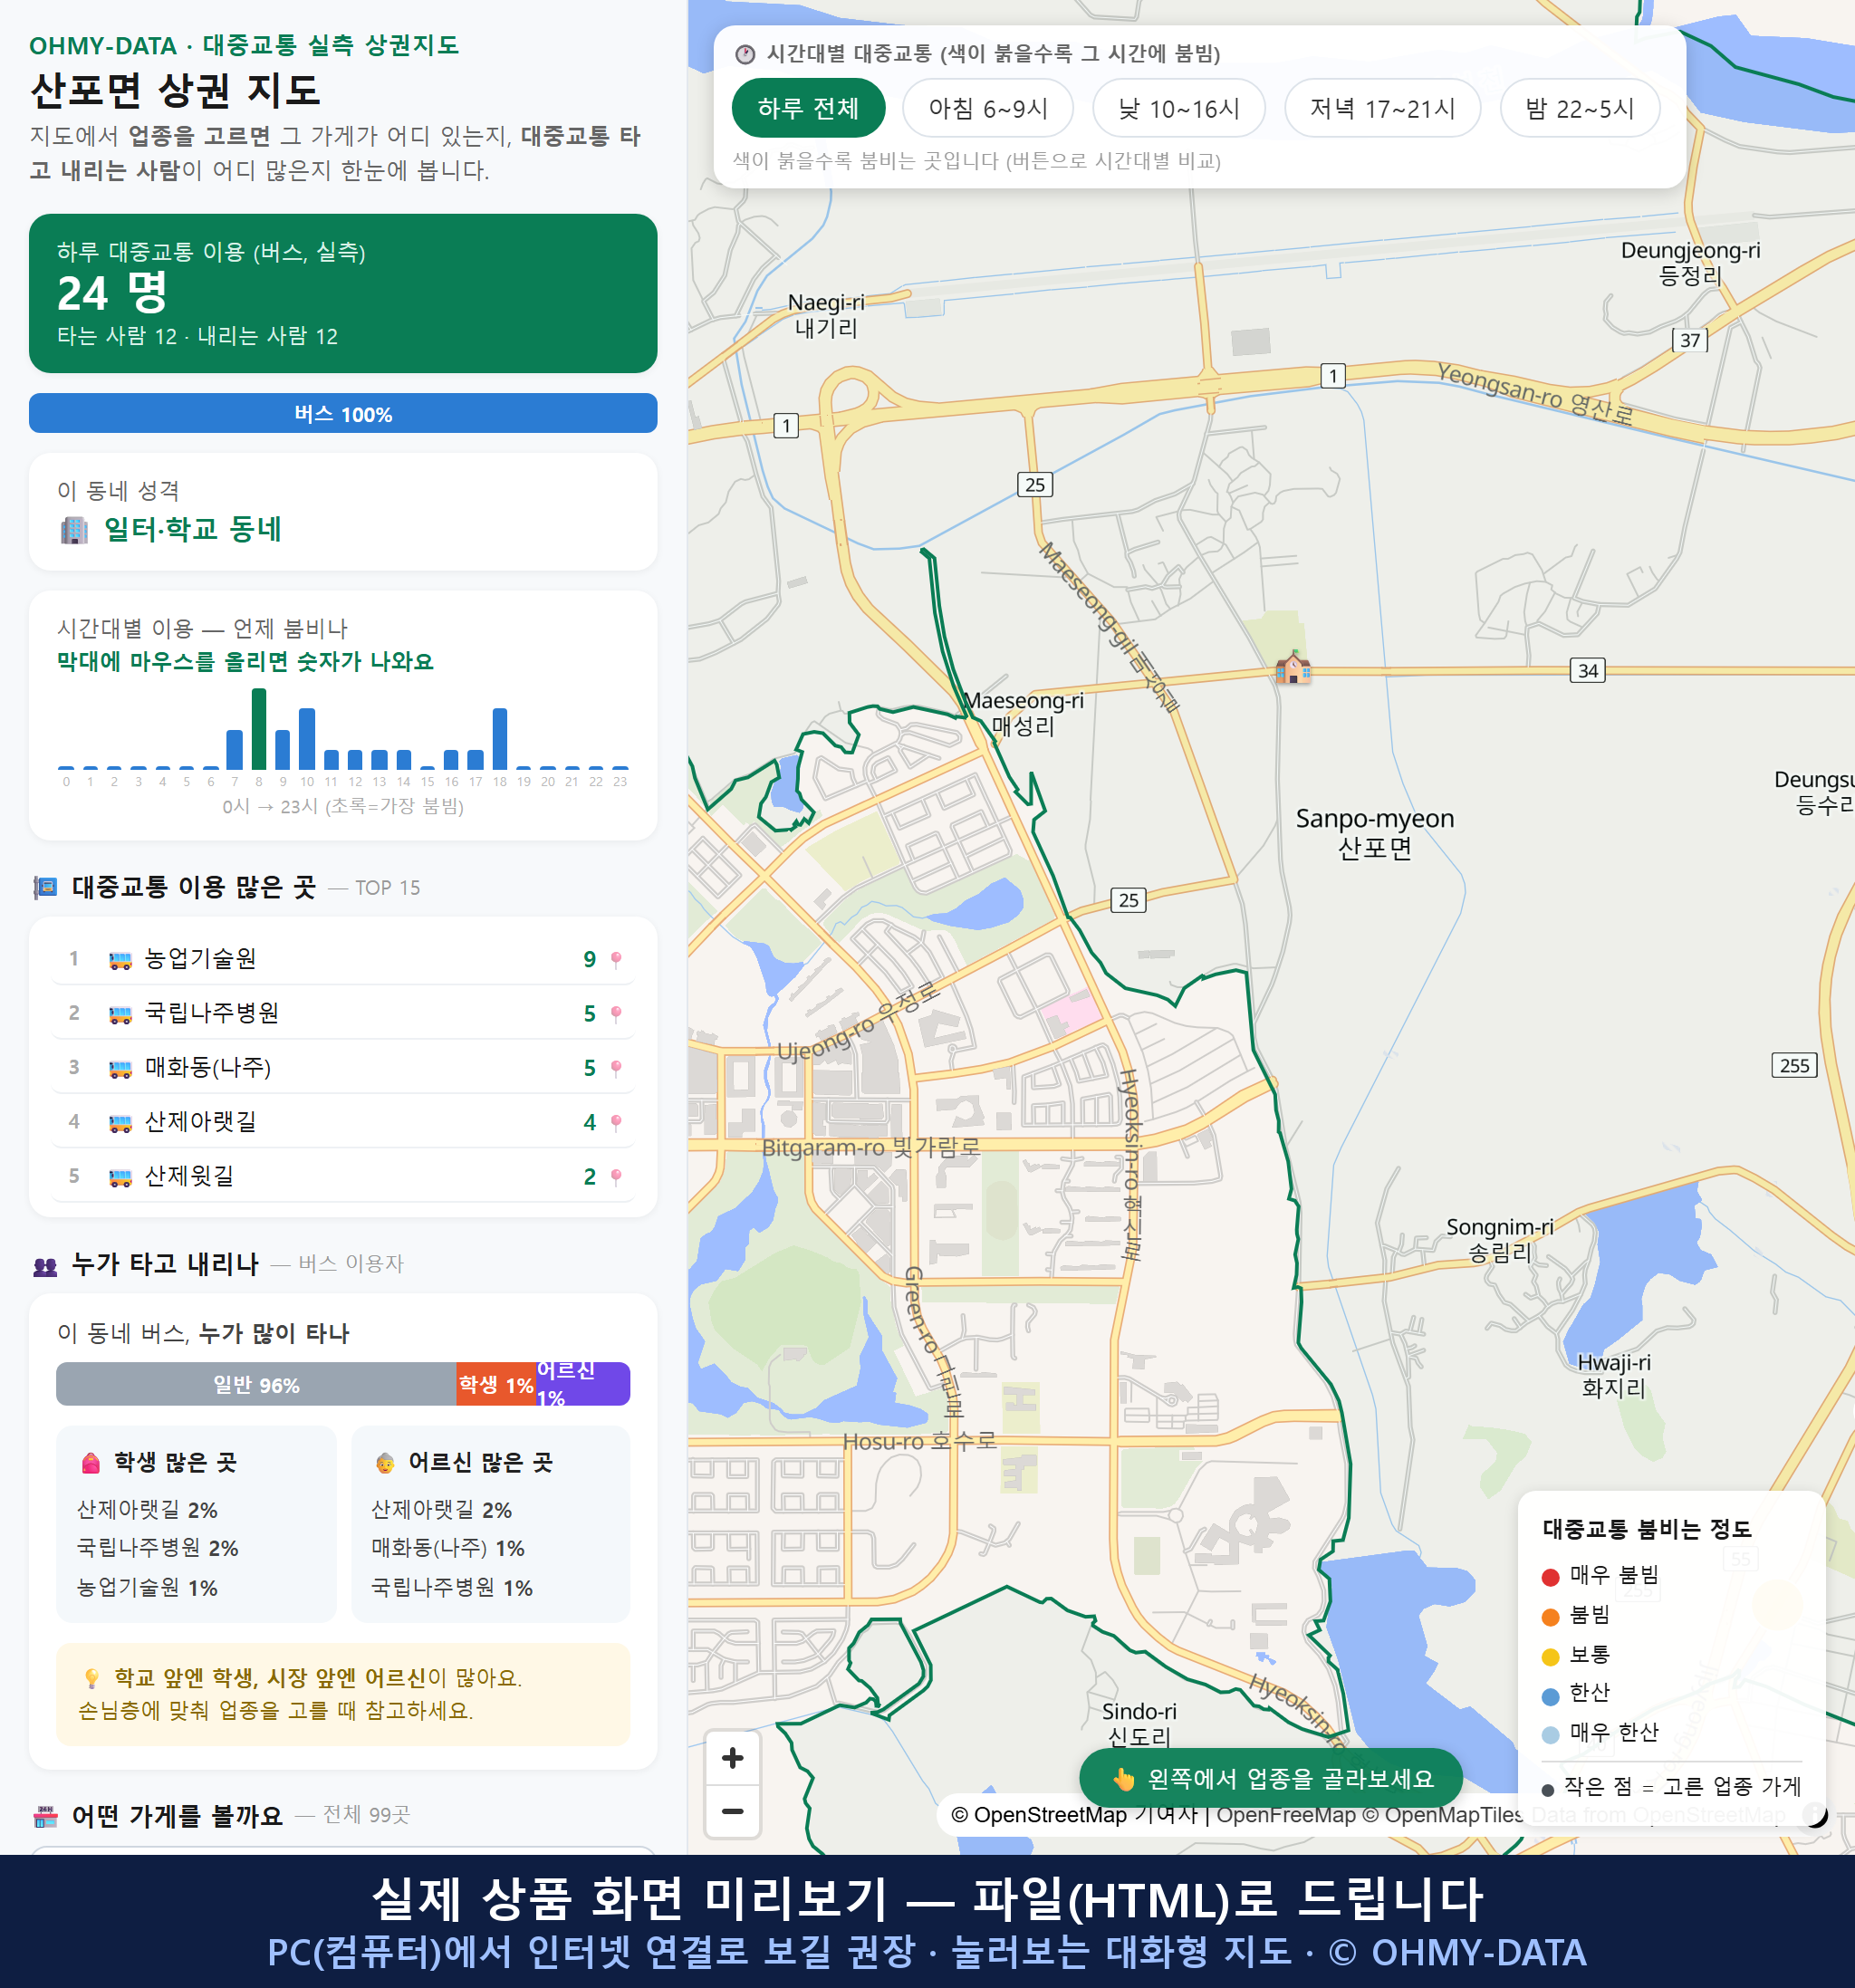1855x1988 pixels.
Task: Click the 18시 bar in the hourly chart
Action: [x=500, y=738]
